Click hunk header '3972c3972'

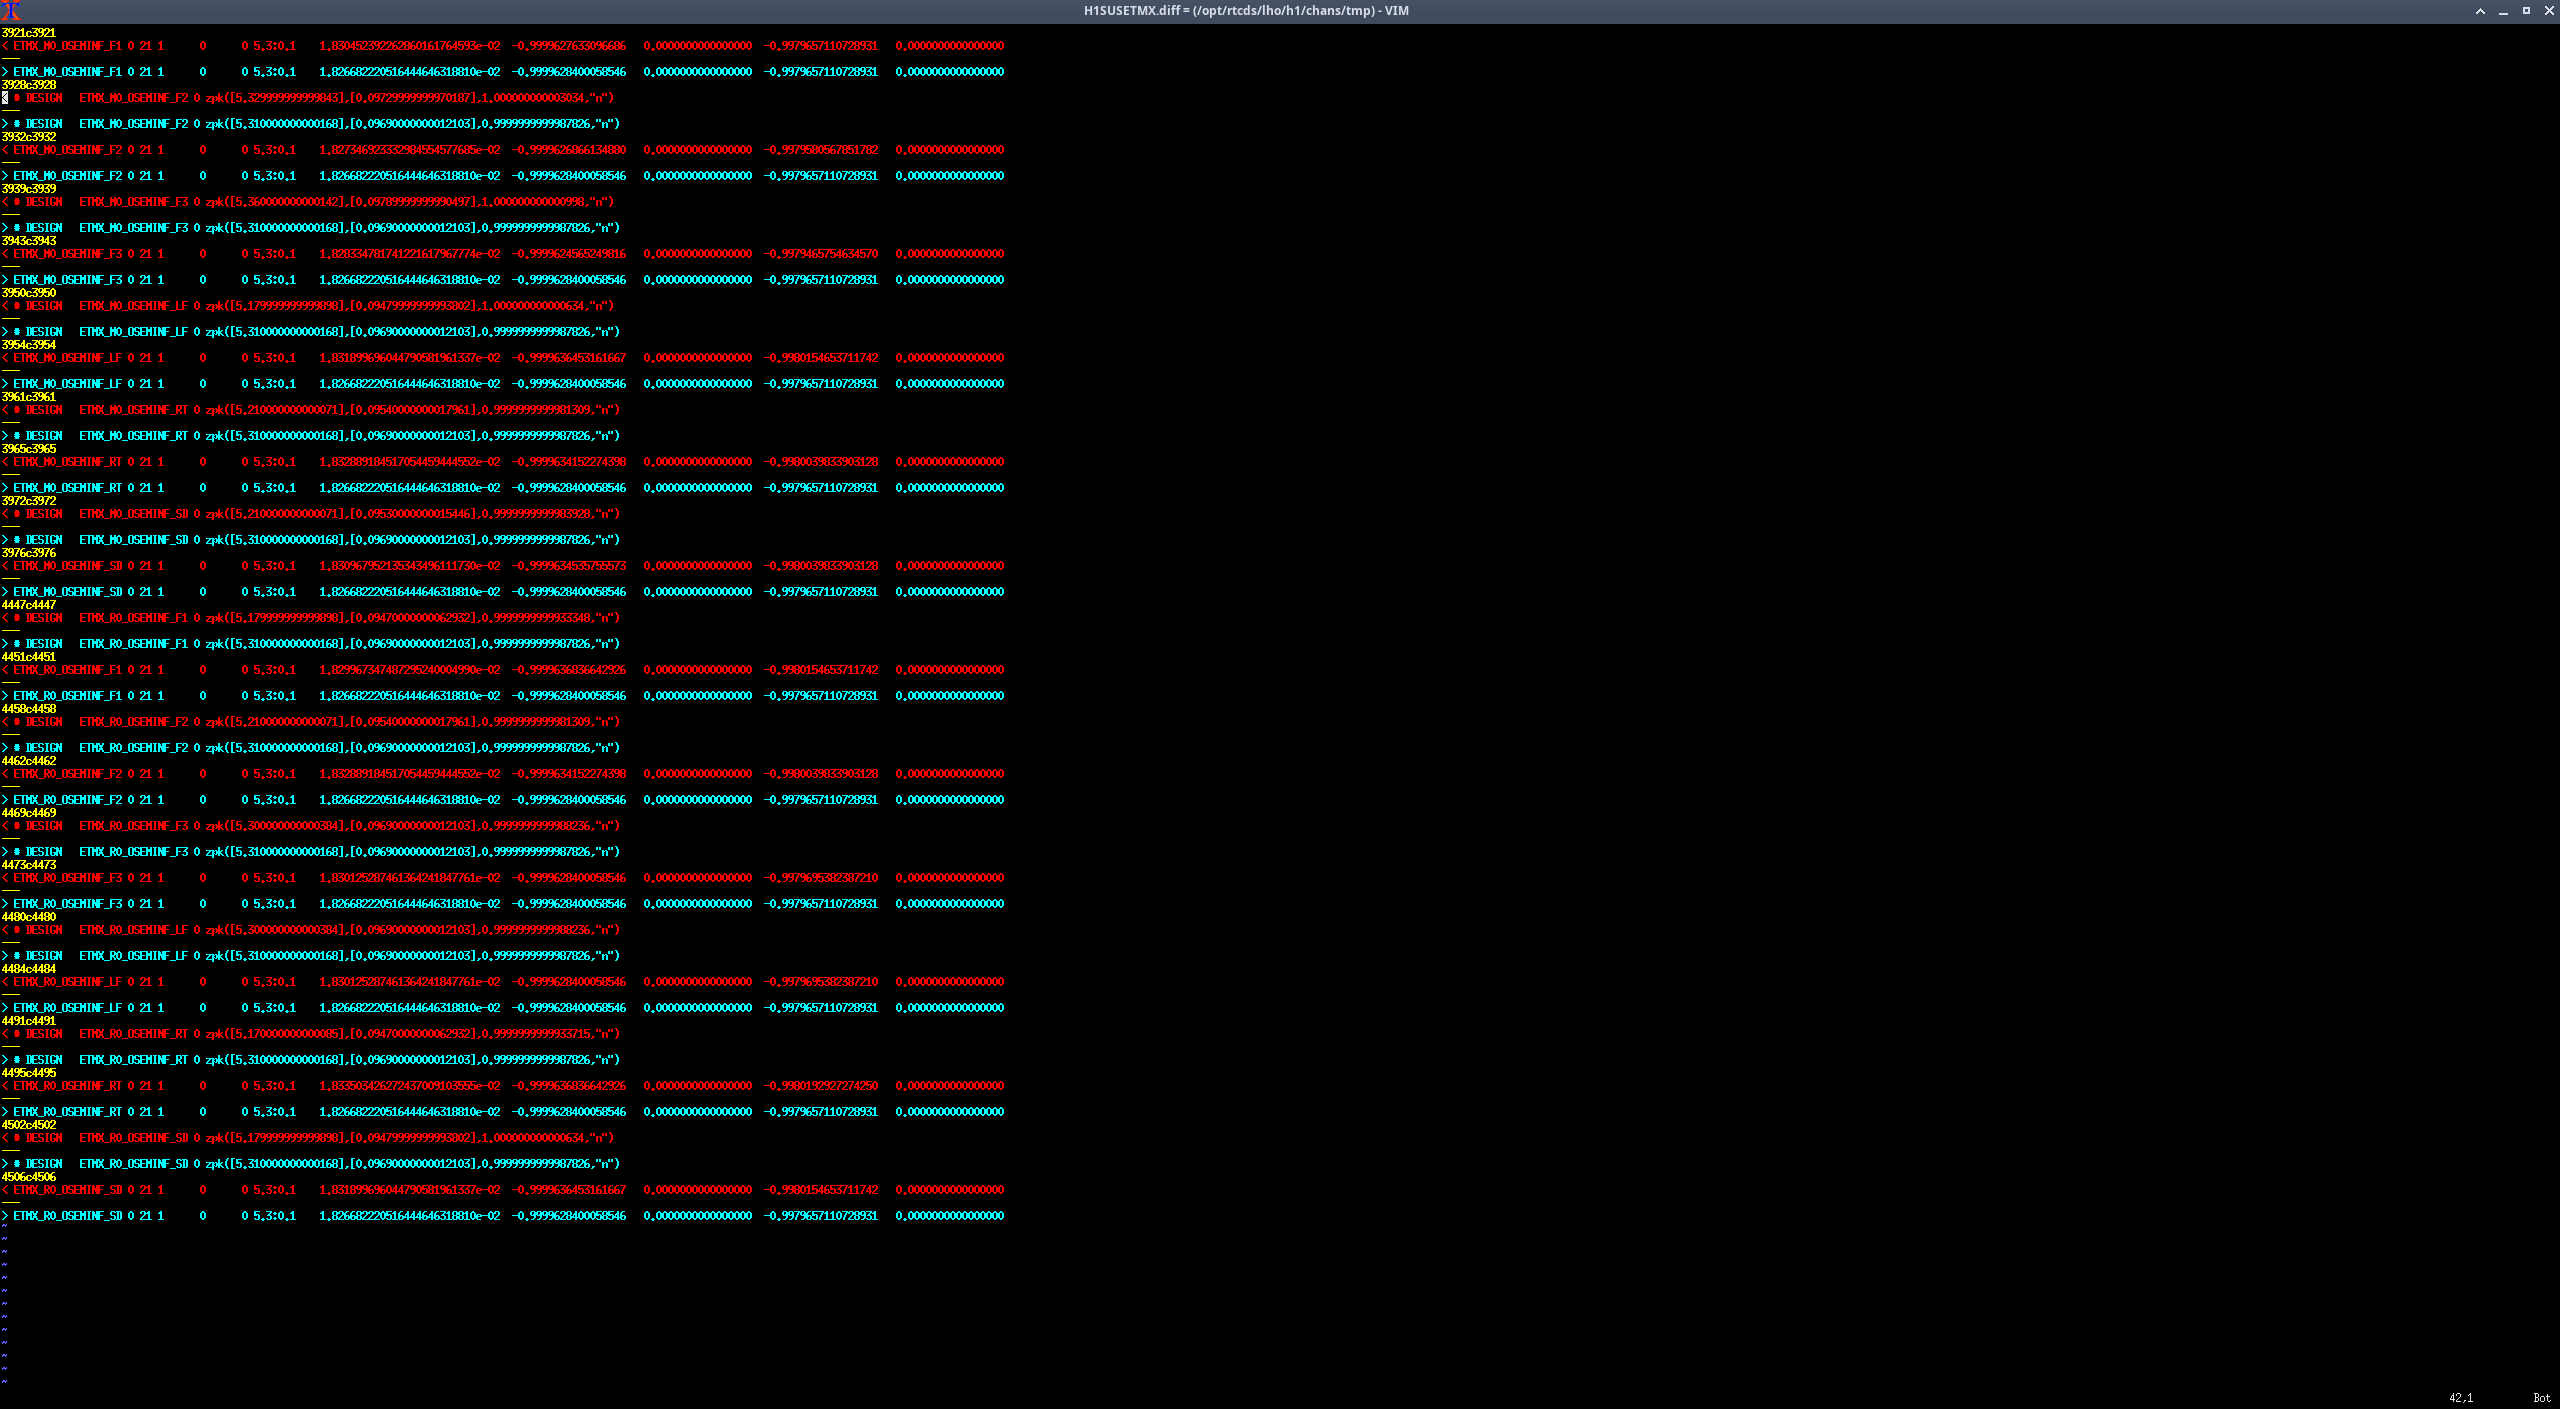(x=29, y=501)
